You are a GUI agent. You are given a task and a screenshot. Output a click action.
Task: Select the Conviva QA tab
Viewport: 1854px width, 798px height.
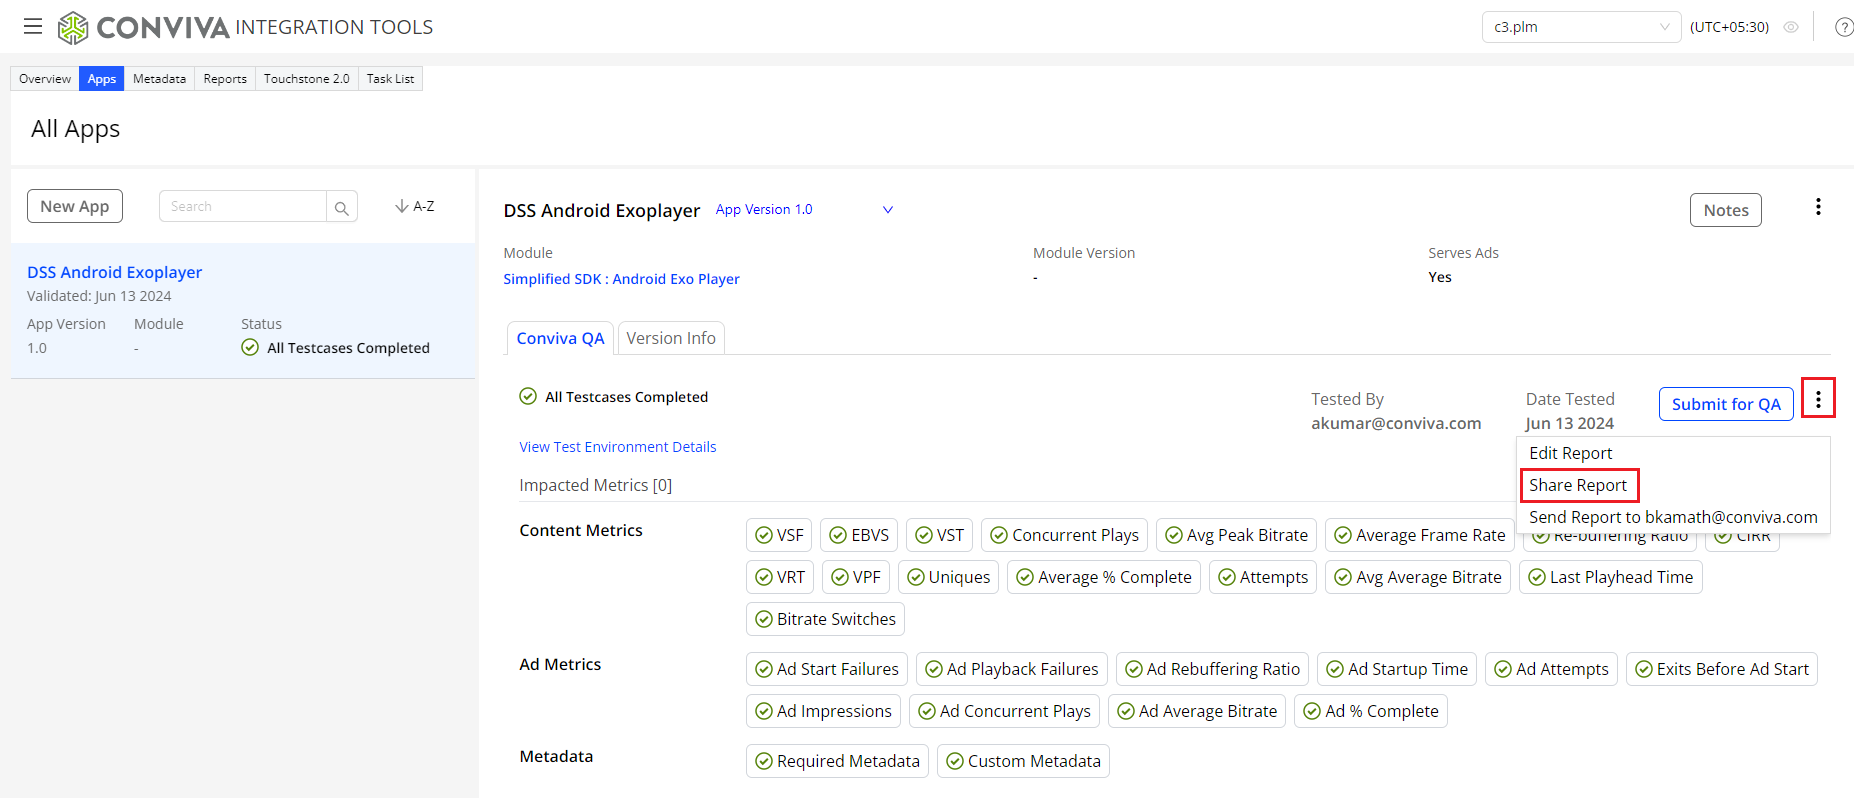560,338
